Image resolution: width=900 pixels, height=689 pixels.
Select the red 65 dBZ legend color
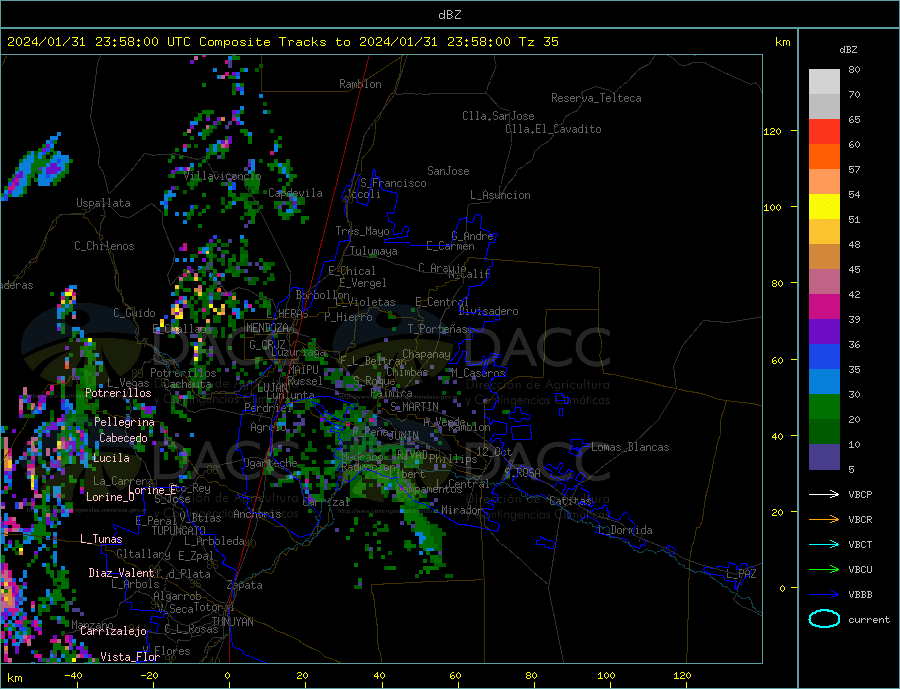[824, 131]
